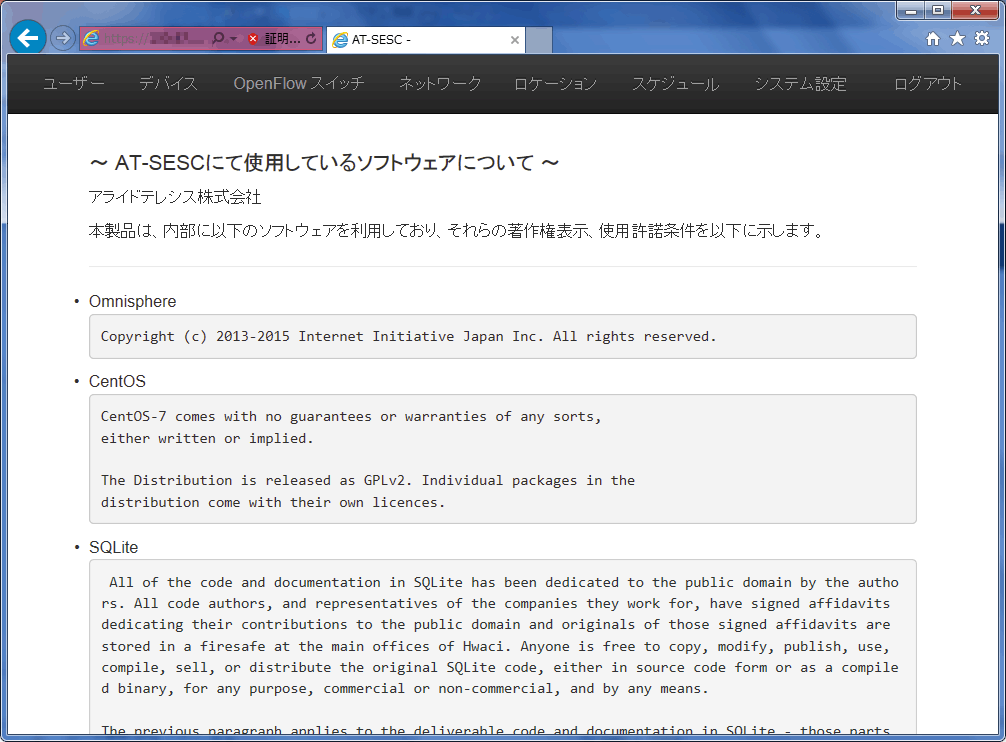1006x742 pixels.
Task: Click the CentOS-7 license text box
Action: [x=502, y=459]
